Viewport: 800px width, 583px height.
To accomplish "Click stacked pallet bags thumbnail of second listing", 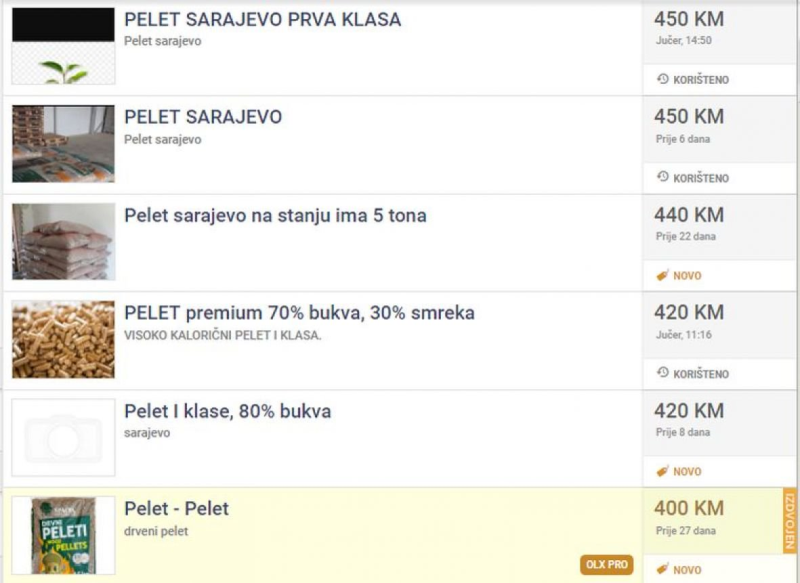I will click(63, 144).
